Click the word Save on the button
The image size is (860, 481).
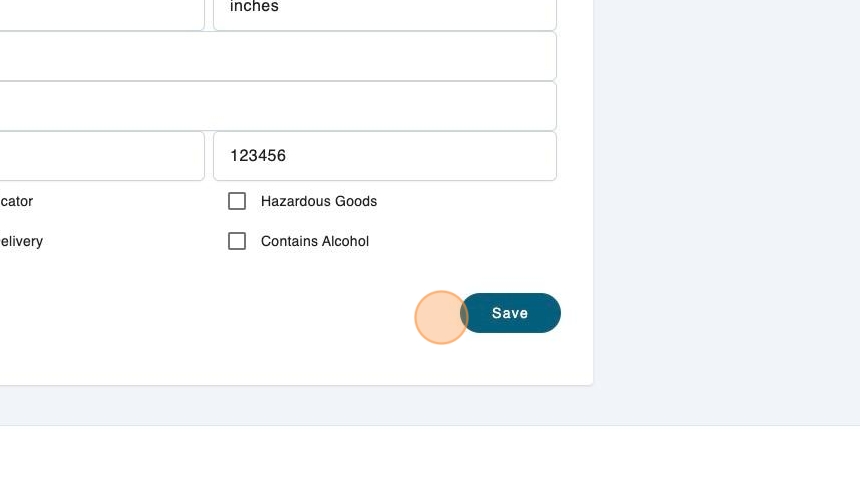(x=509, y=313)
